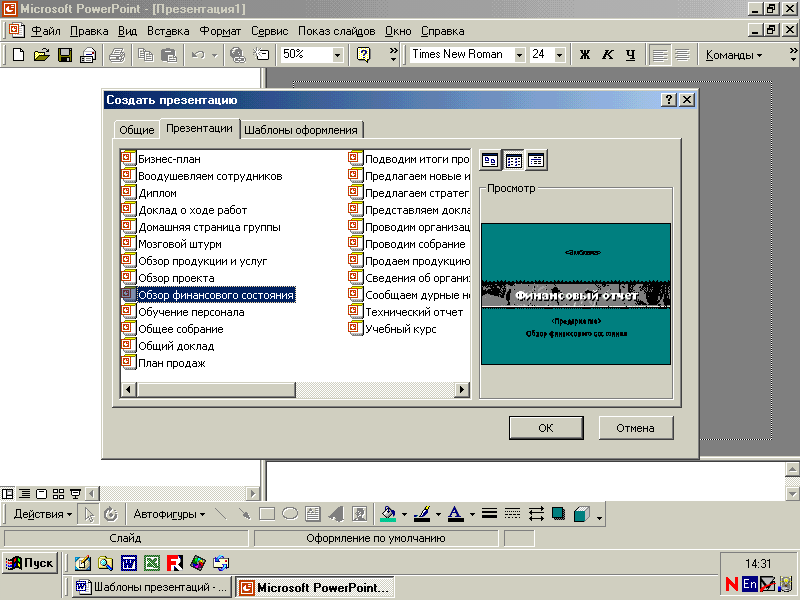The width and height of the screenshot is (800, 600).
Task: Save the presentation using the floppy disk icon
Action: [x=65, y=54]
